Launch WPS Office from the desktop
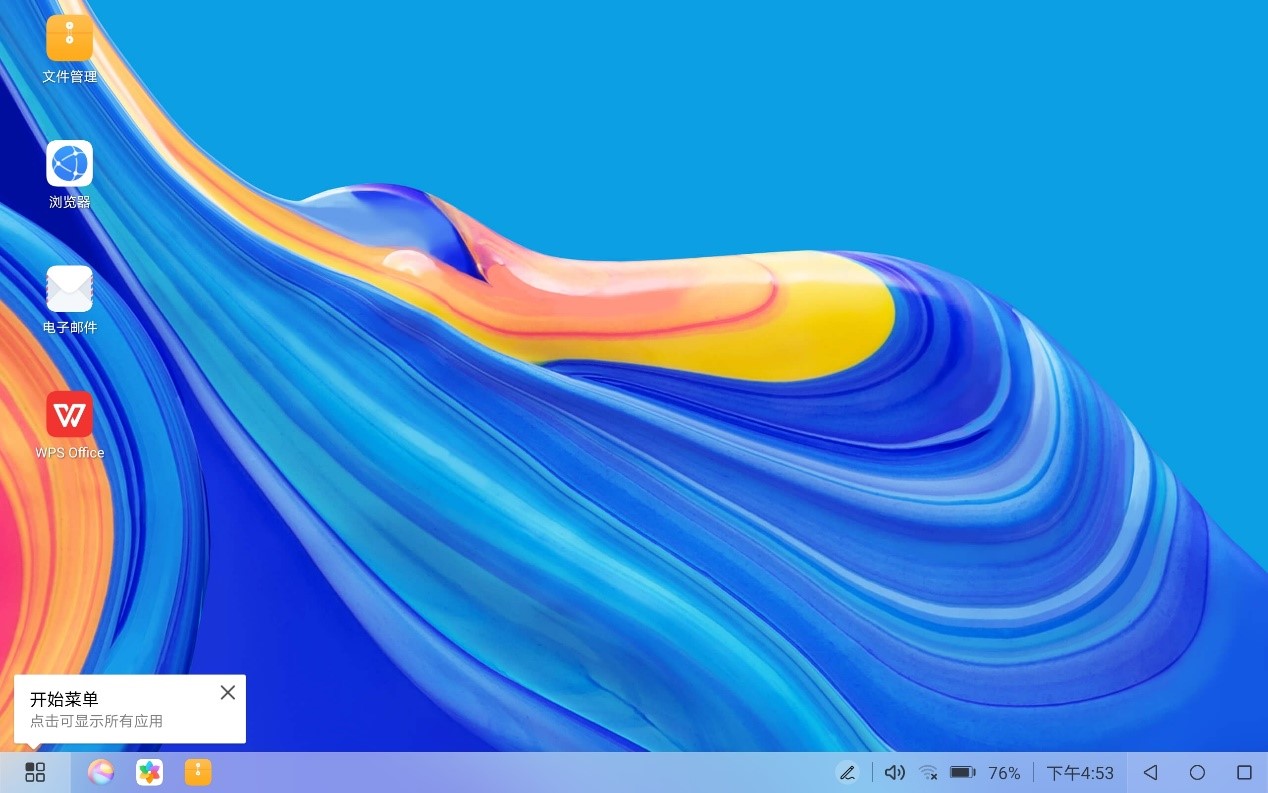Viewport: 1268px width, 793px height. coord(69,414)
